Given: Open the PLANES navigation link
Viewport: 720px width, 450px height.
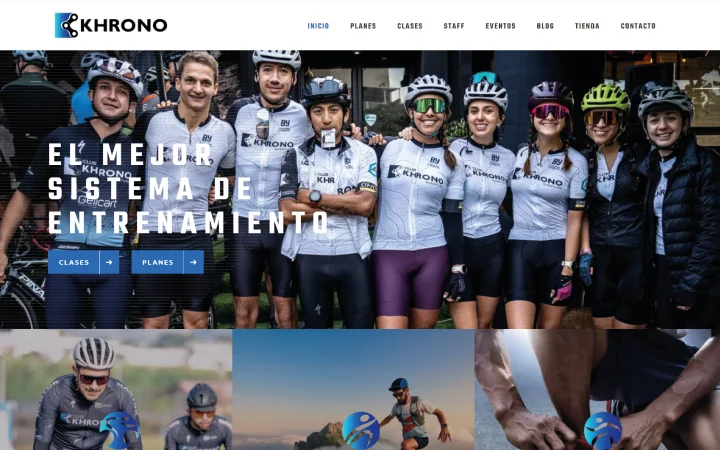Looking at the screenshot, I should (x=363, y=26).
